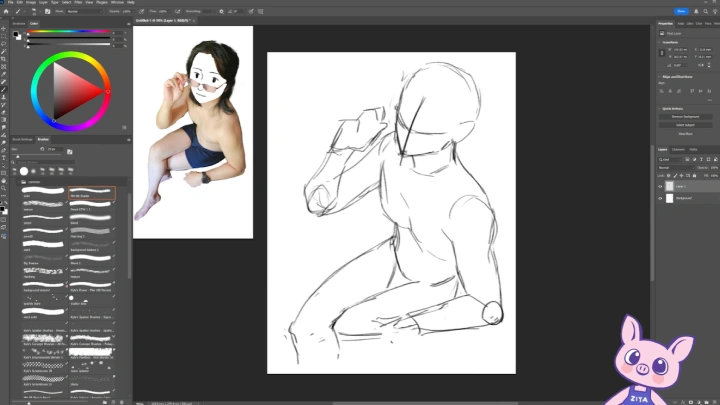
Task: Select the Zoom tool
Action: (x=4, y=188)
